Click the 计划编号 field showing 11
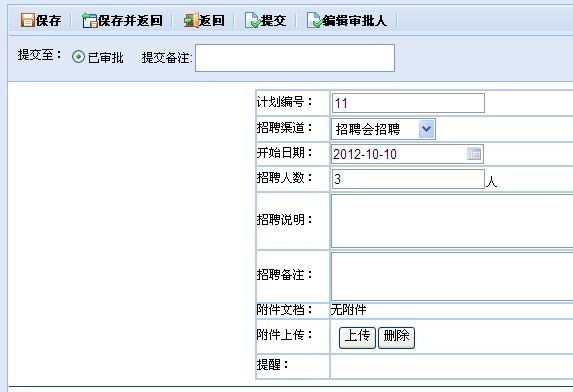The image size is (573, 392). click(x=408, y=103)
